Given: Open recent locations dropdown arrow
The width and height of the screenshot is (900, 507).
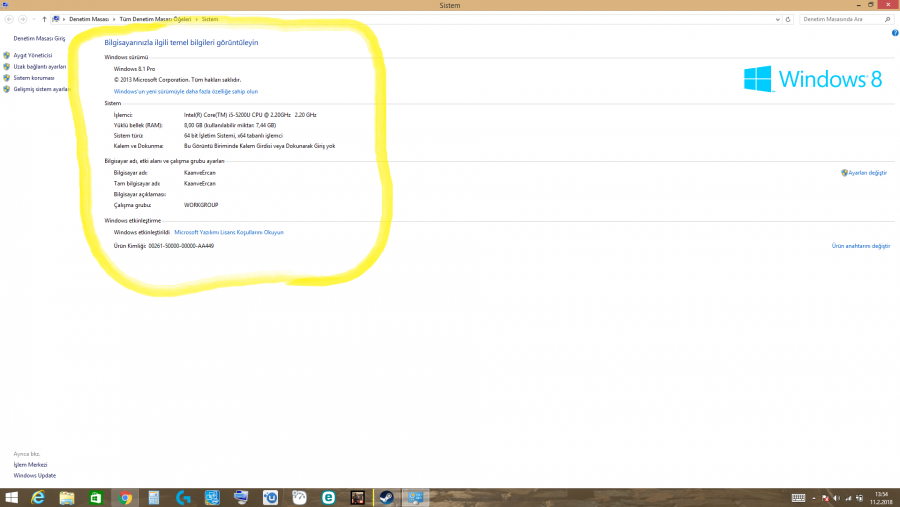Looking at the screenshot, I should click(x=34, y=20).
